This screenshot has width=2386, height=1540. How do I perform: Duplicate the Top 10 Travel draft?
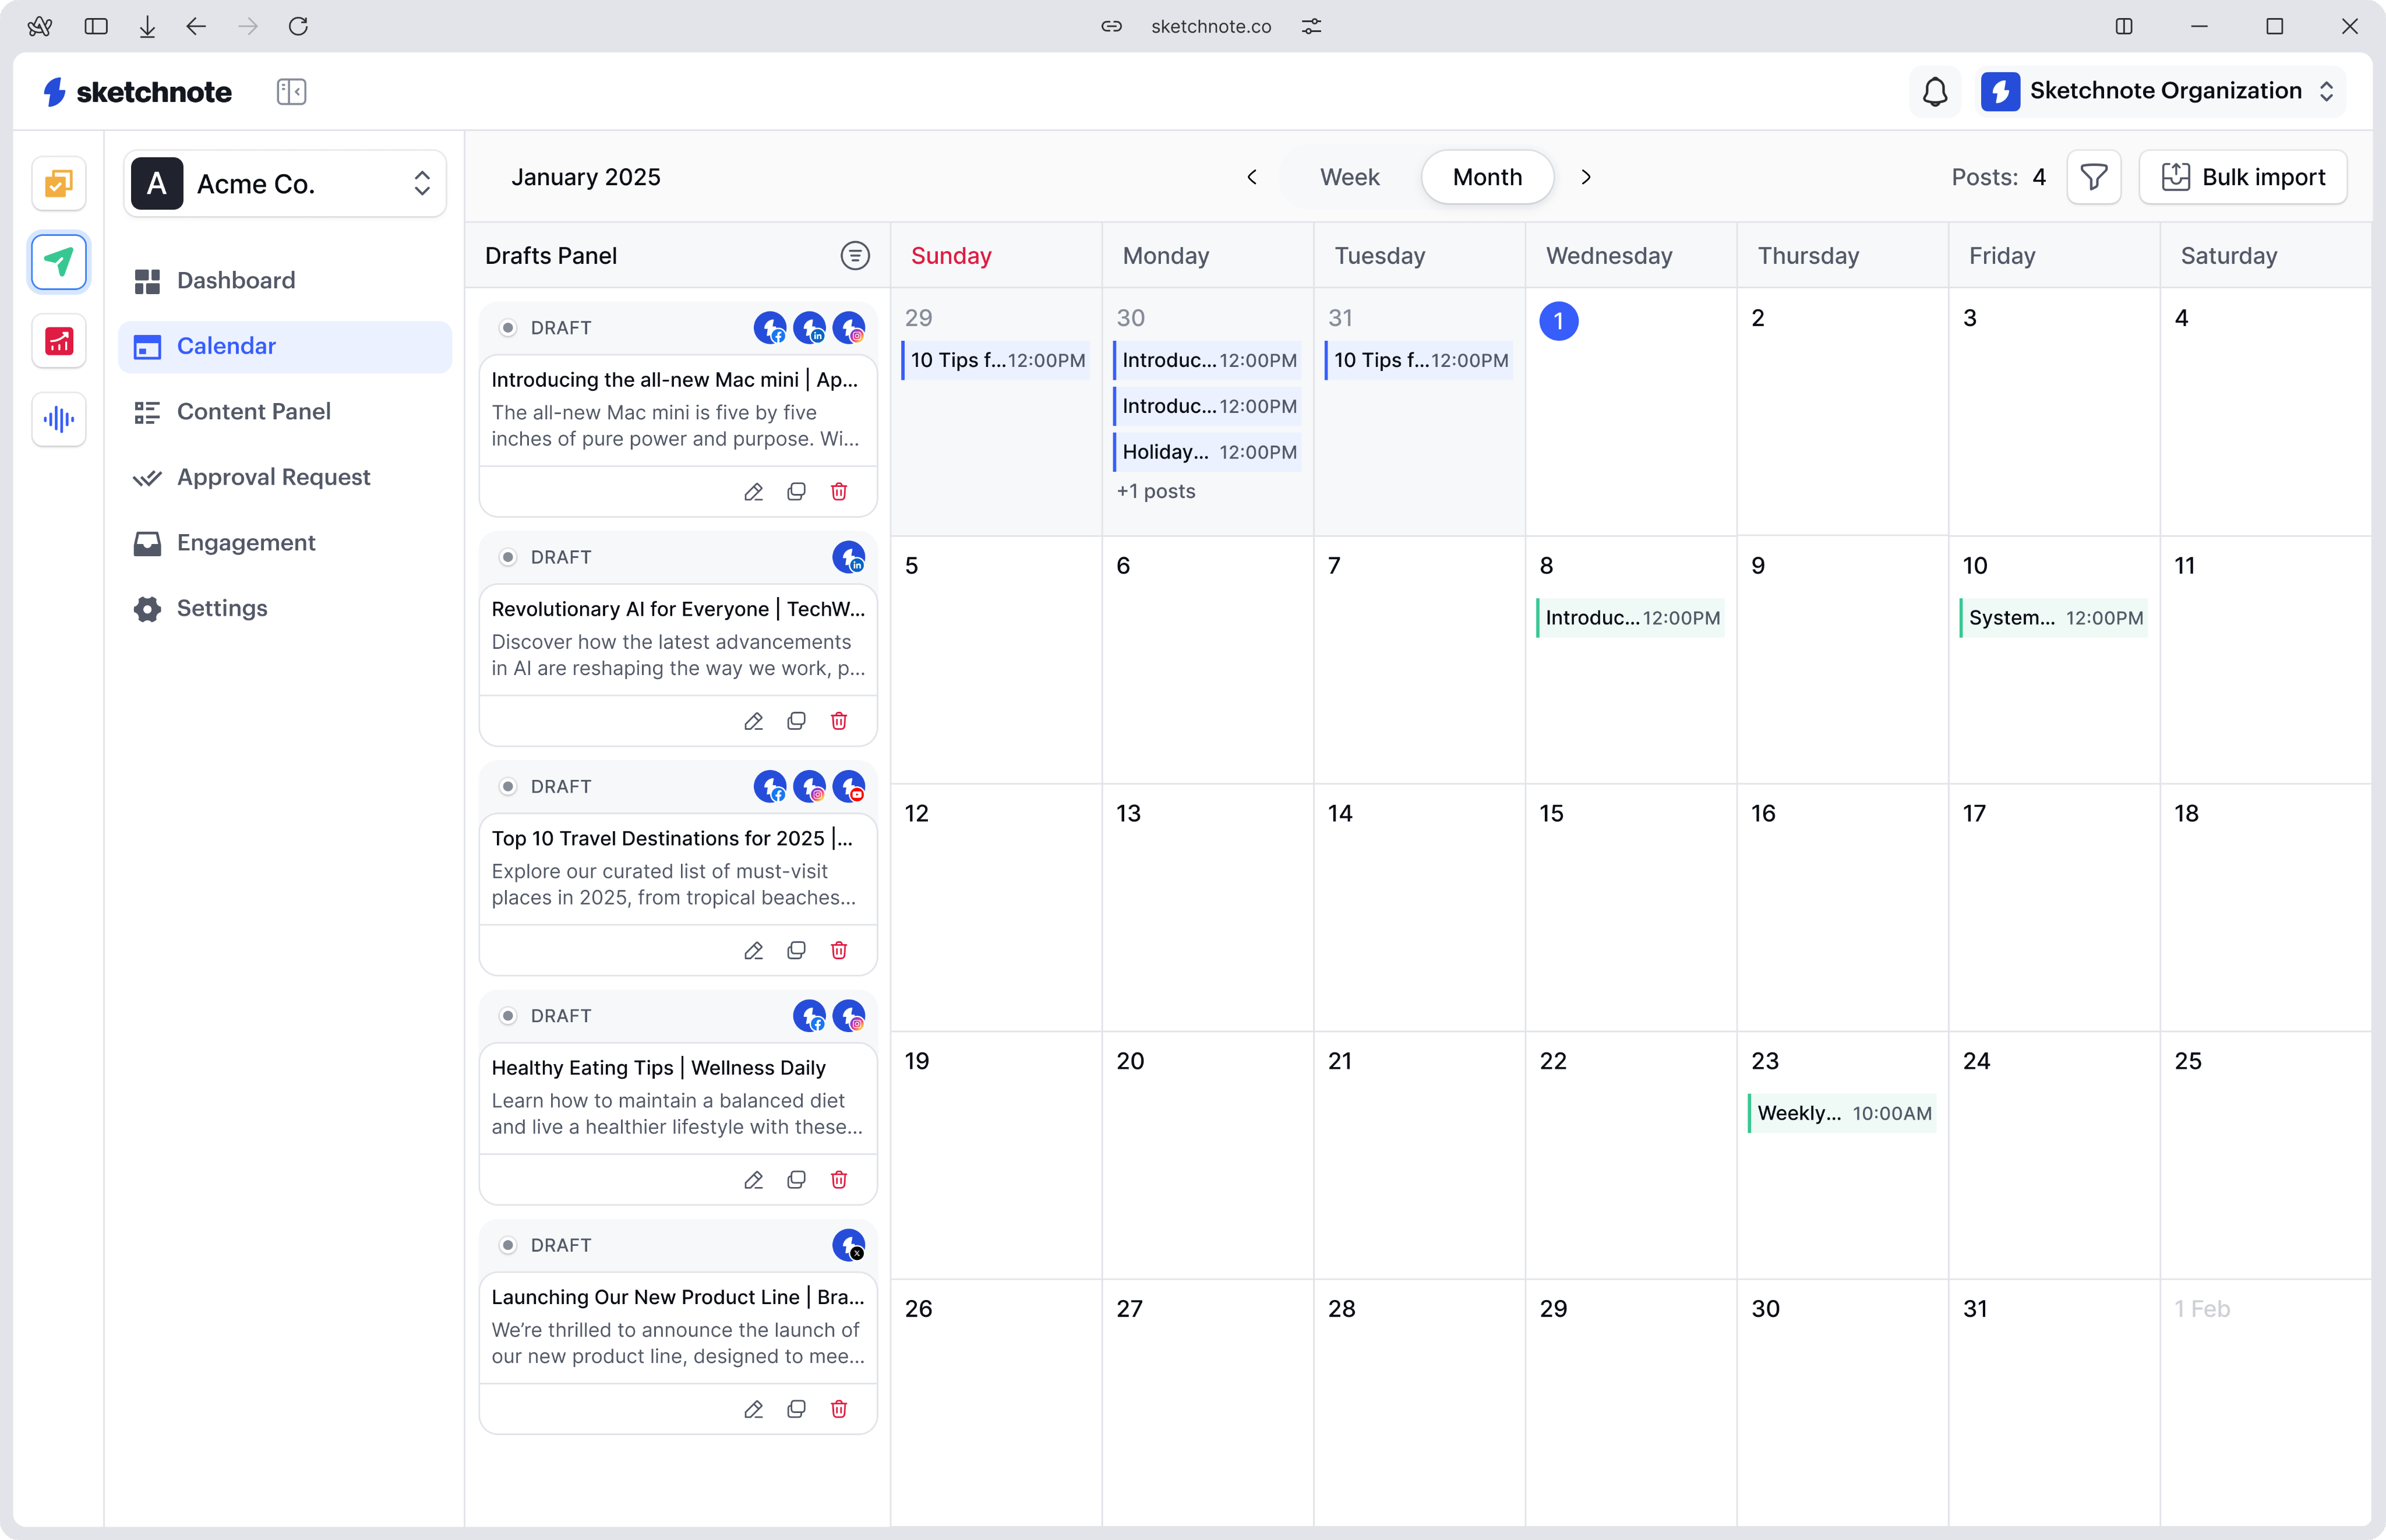tap(796, 950)
